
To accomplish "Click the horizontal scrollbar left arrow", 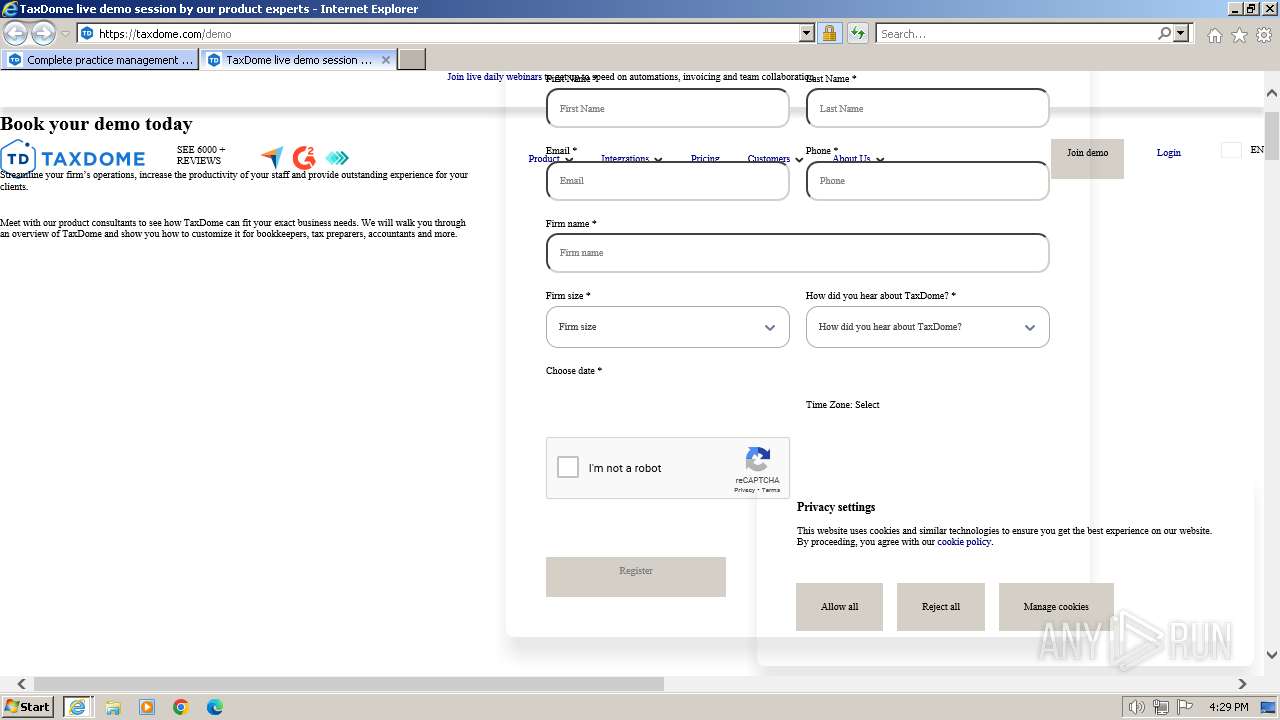I will tap(22, 684).
